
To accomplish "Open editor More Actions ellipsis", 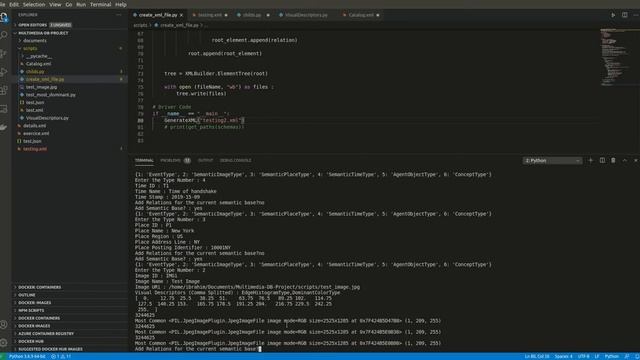I will (x=636, y=15).
